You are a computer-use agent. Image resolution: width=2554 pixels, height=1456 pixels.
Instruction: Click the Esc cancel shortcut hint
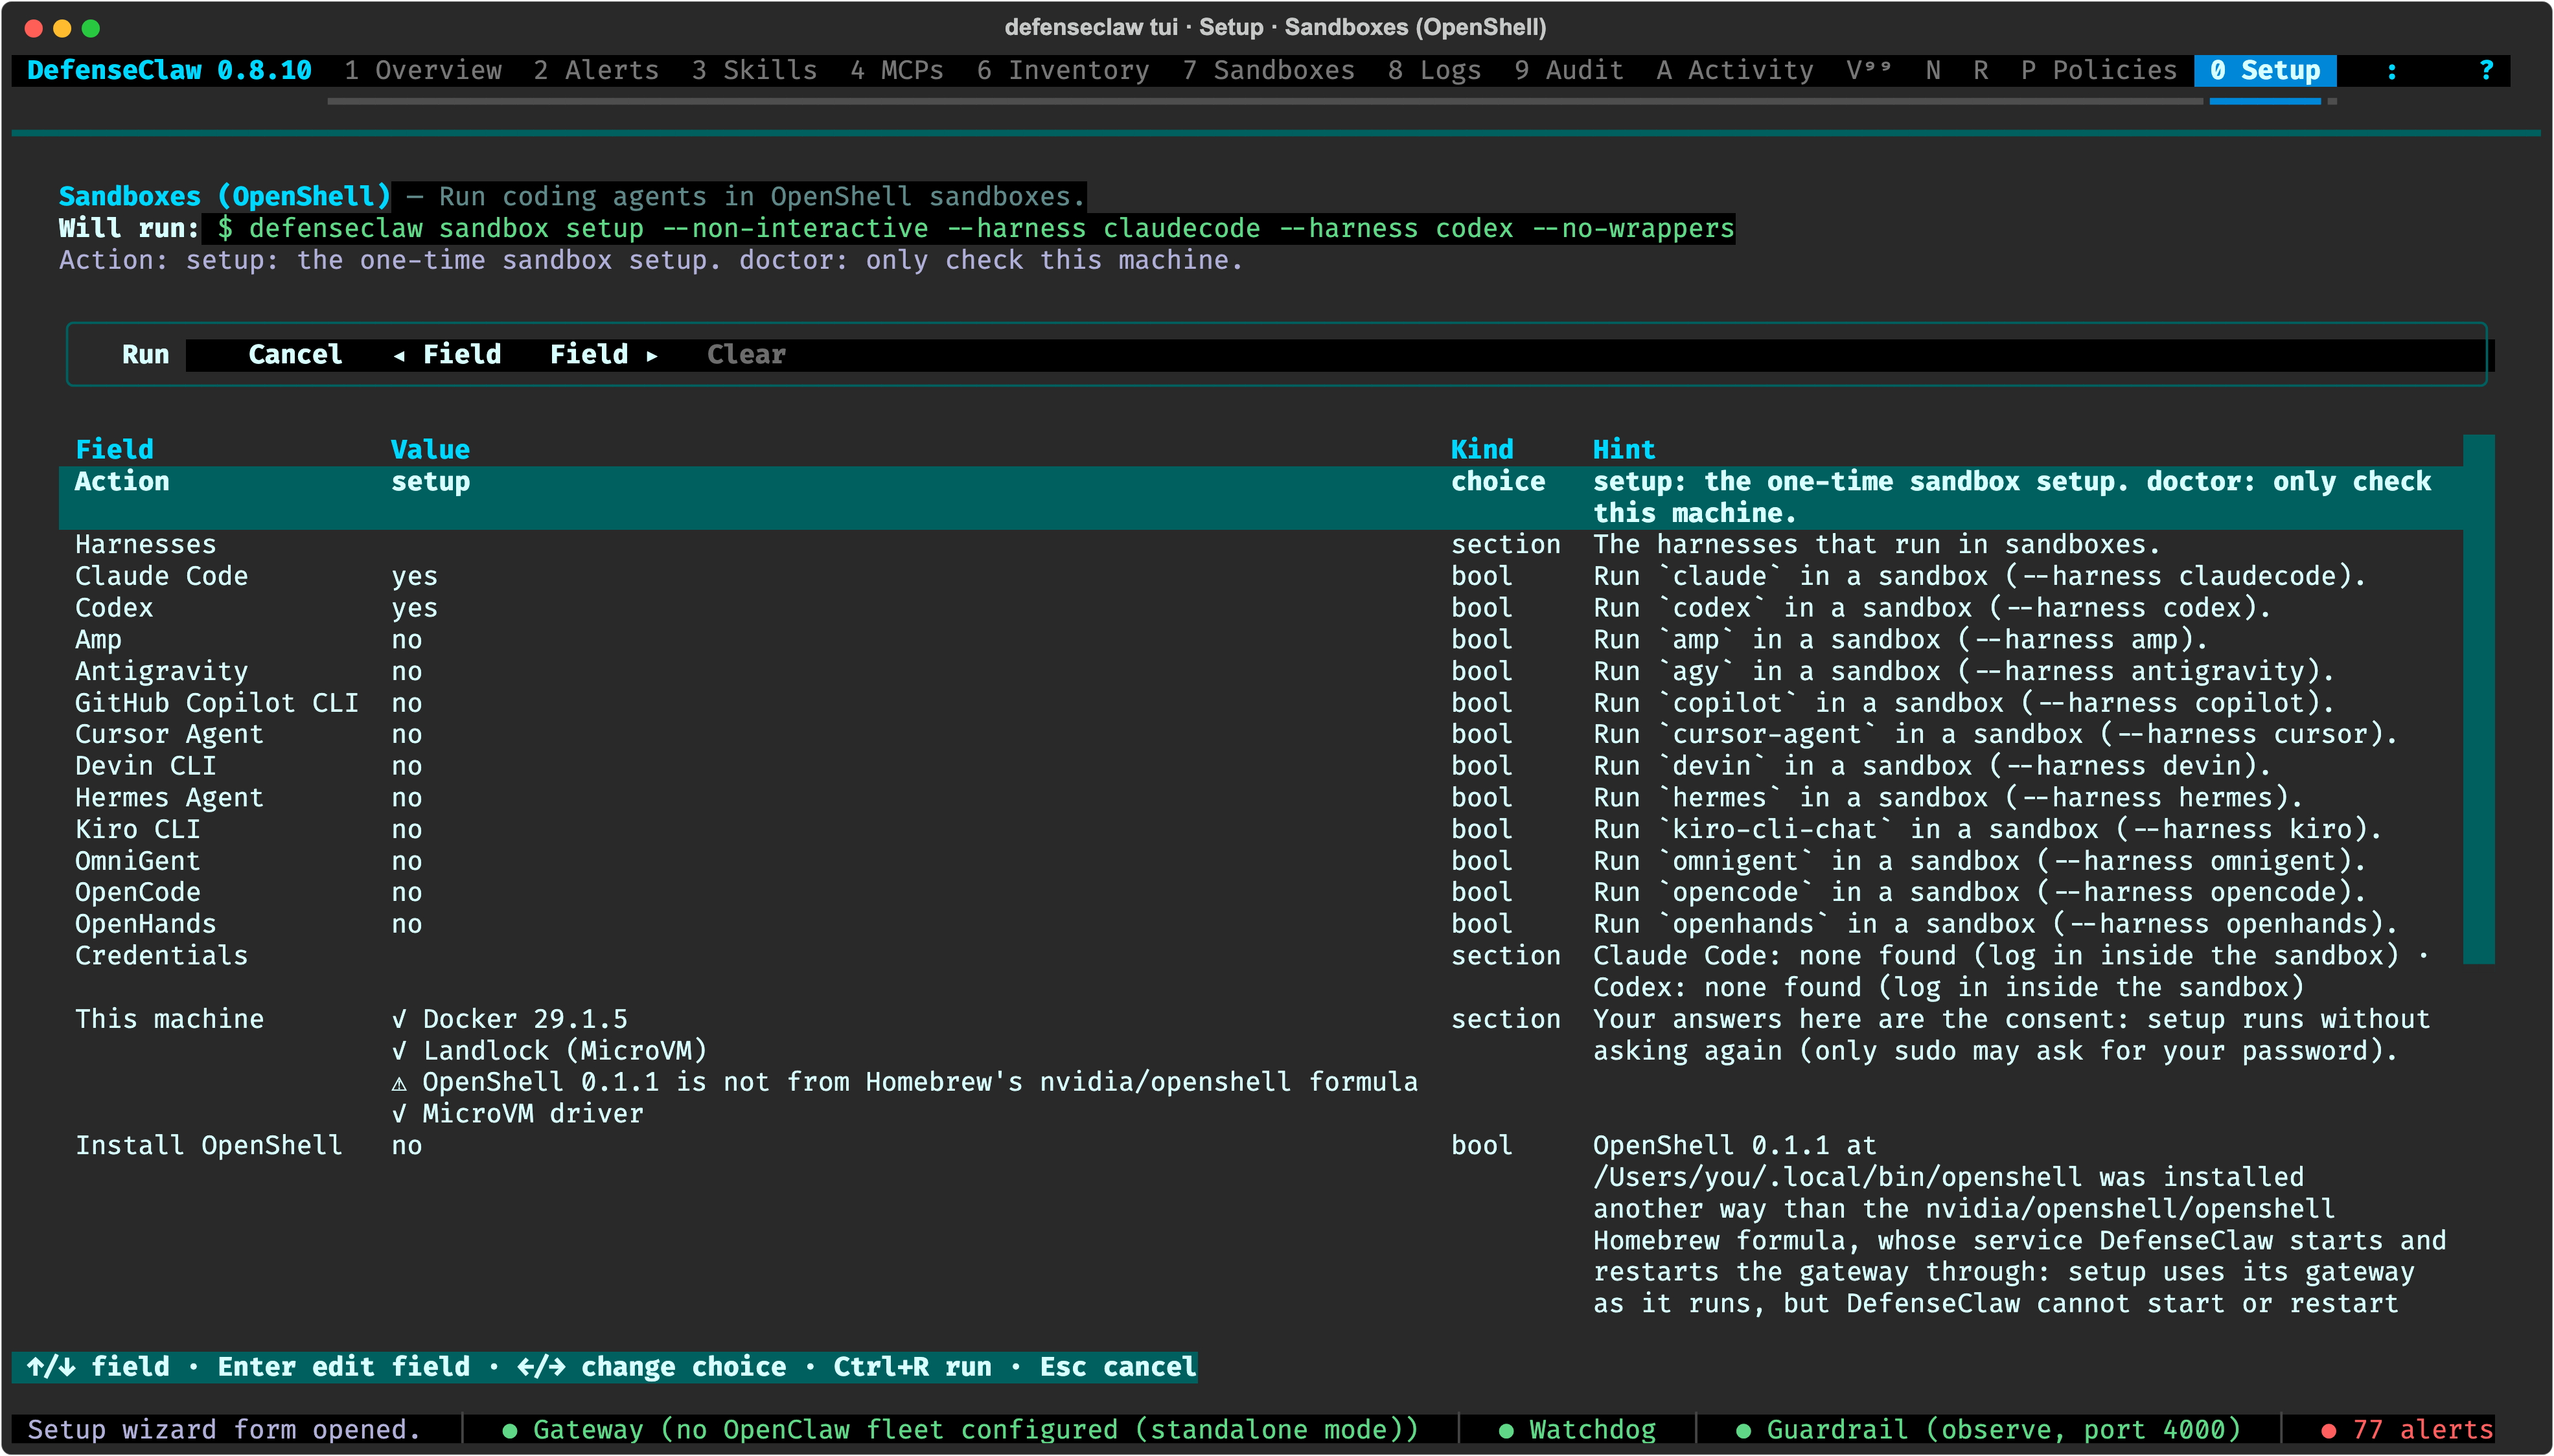(x=1117, y=1366)
